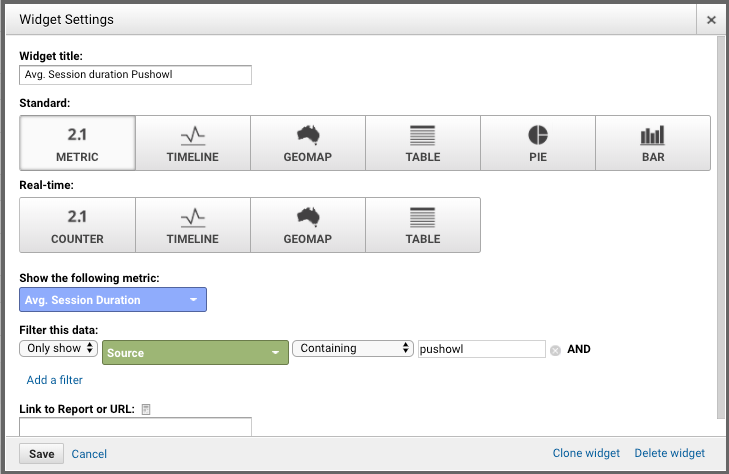Choose the real-time GEOMAP widget

point(308,225)
